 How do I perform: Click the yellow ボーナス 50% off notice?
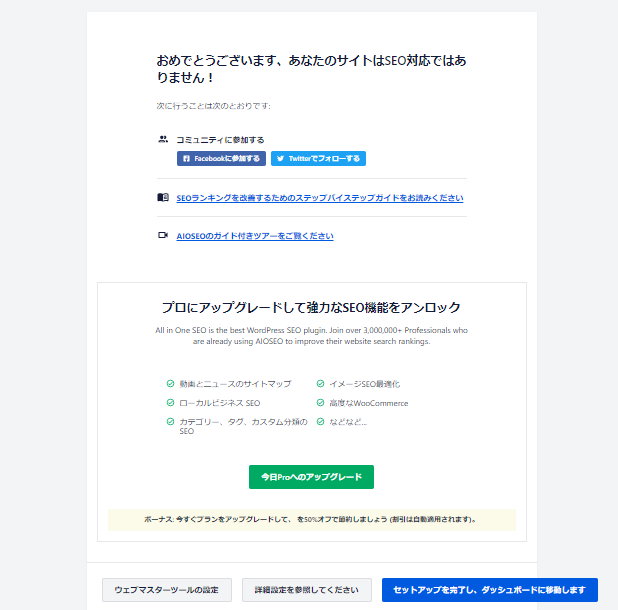[311, 520]
